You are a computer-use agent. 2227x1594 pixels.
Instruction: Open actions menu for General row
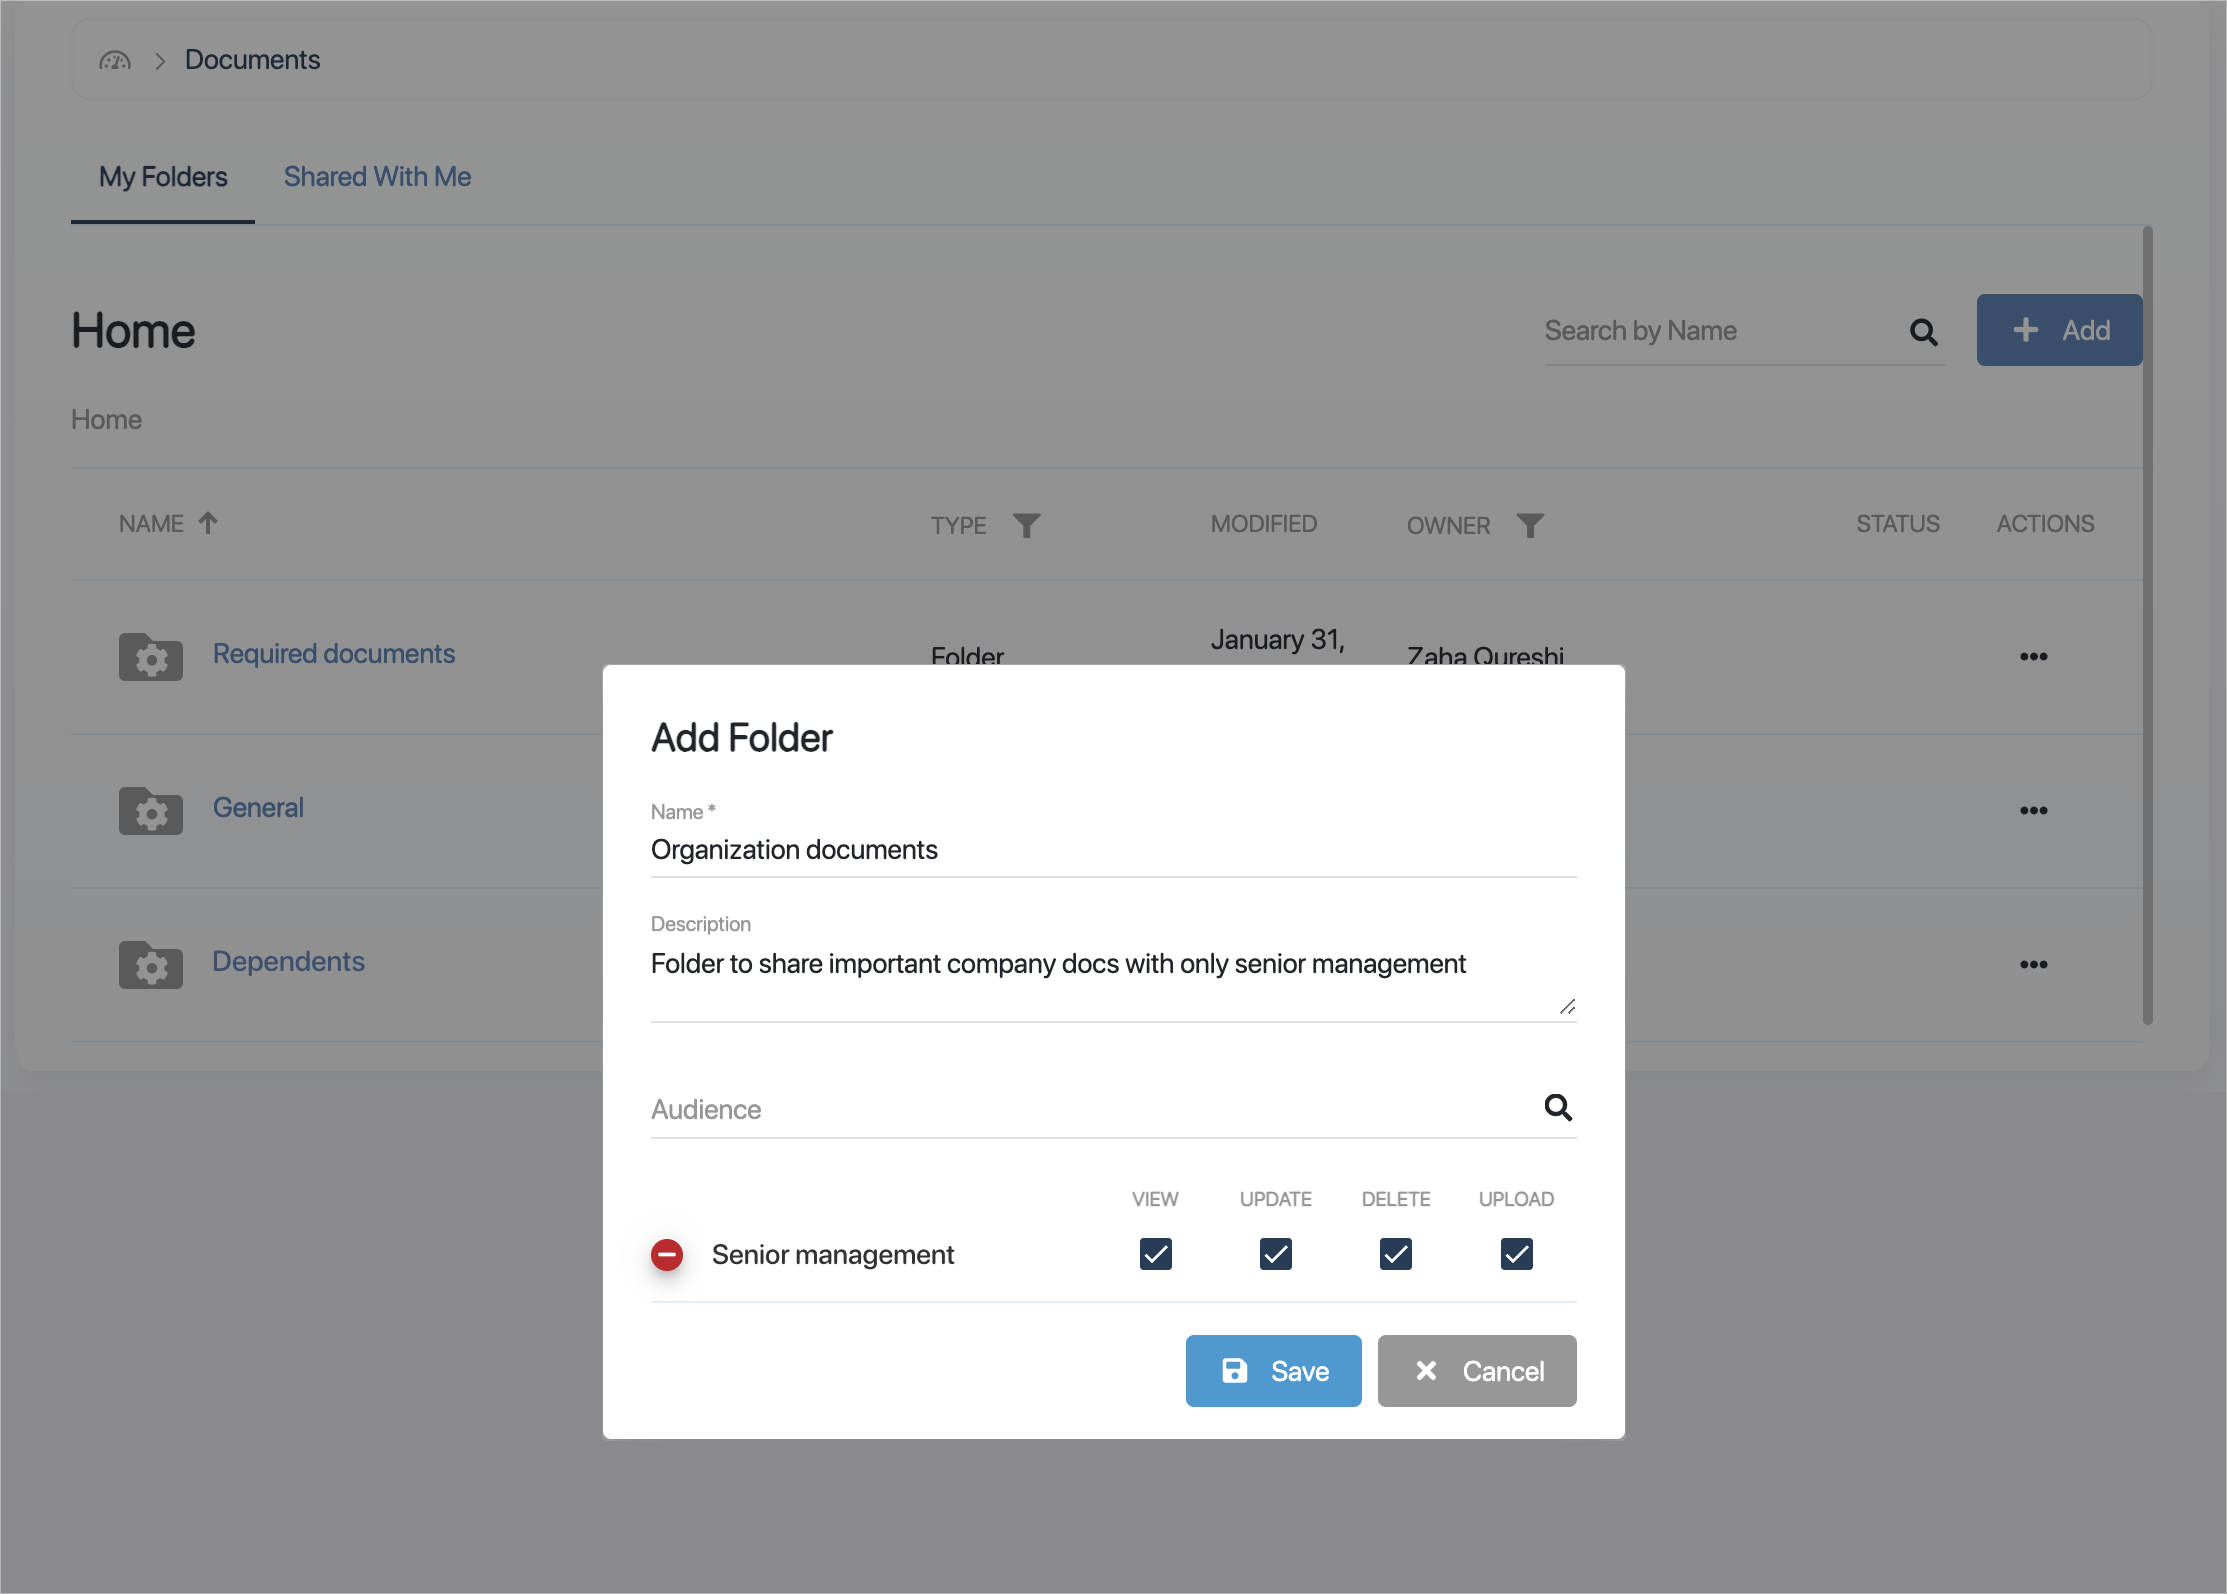[x=2034, y=811]
